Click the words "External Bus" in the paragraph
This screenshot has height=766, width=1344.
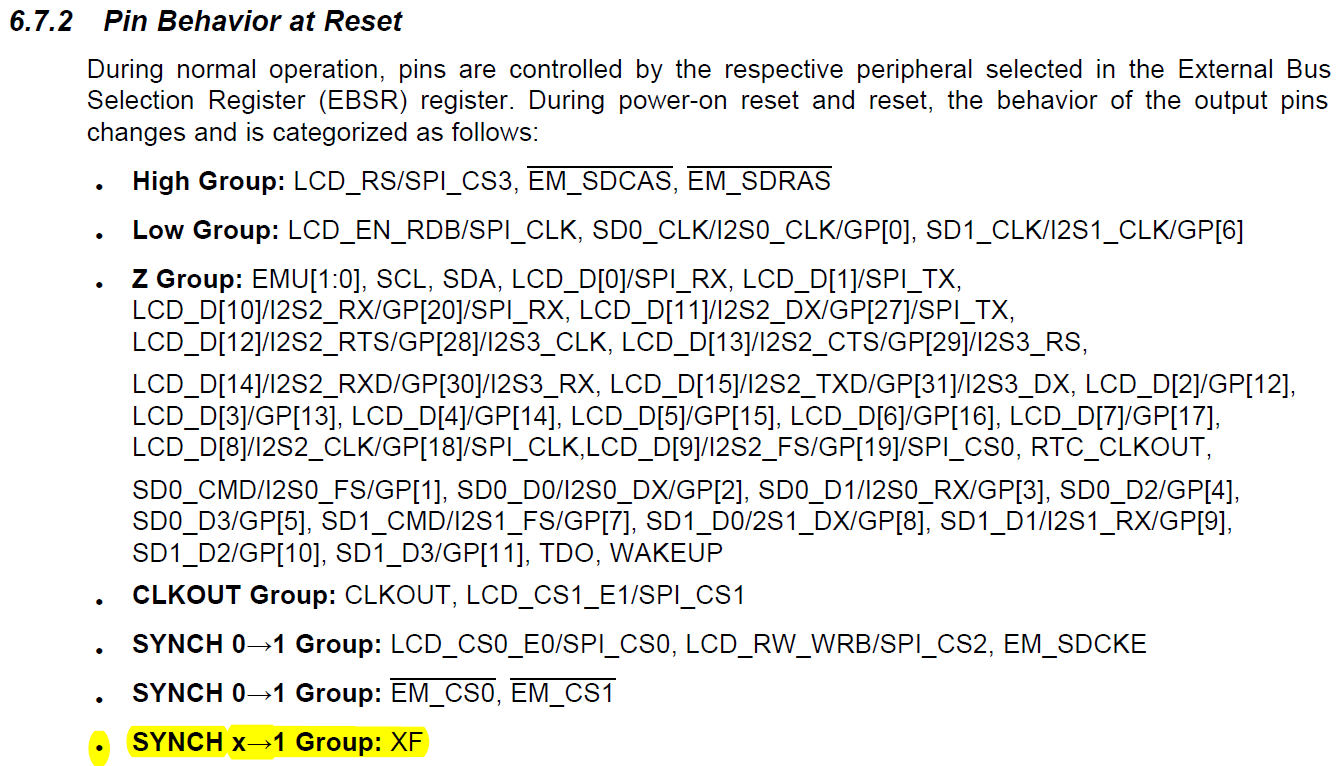click(x=1254, y=69)
